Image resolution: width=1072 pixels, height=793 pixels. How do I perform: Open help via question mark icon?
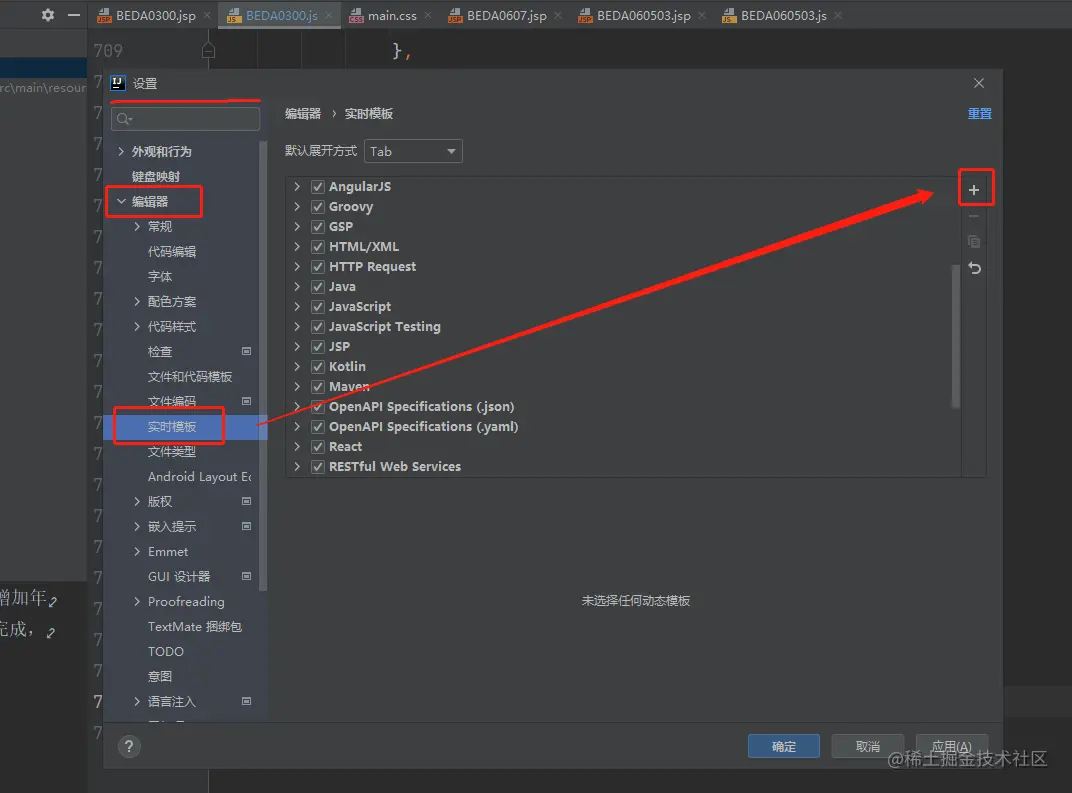coord(129,747)
